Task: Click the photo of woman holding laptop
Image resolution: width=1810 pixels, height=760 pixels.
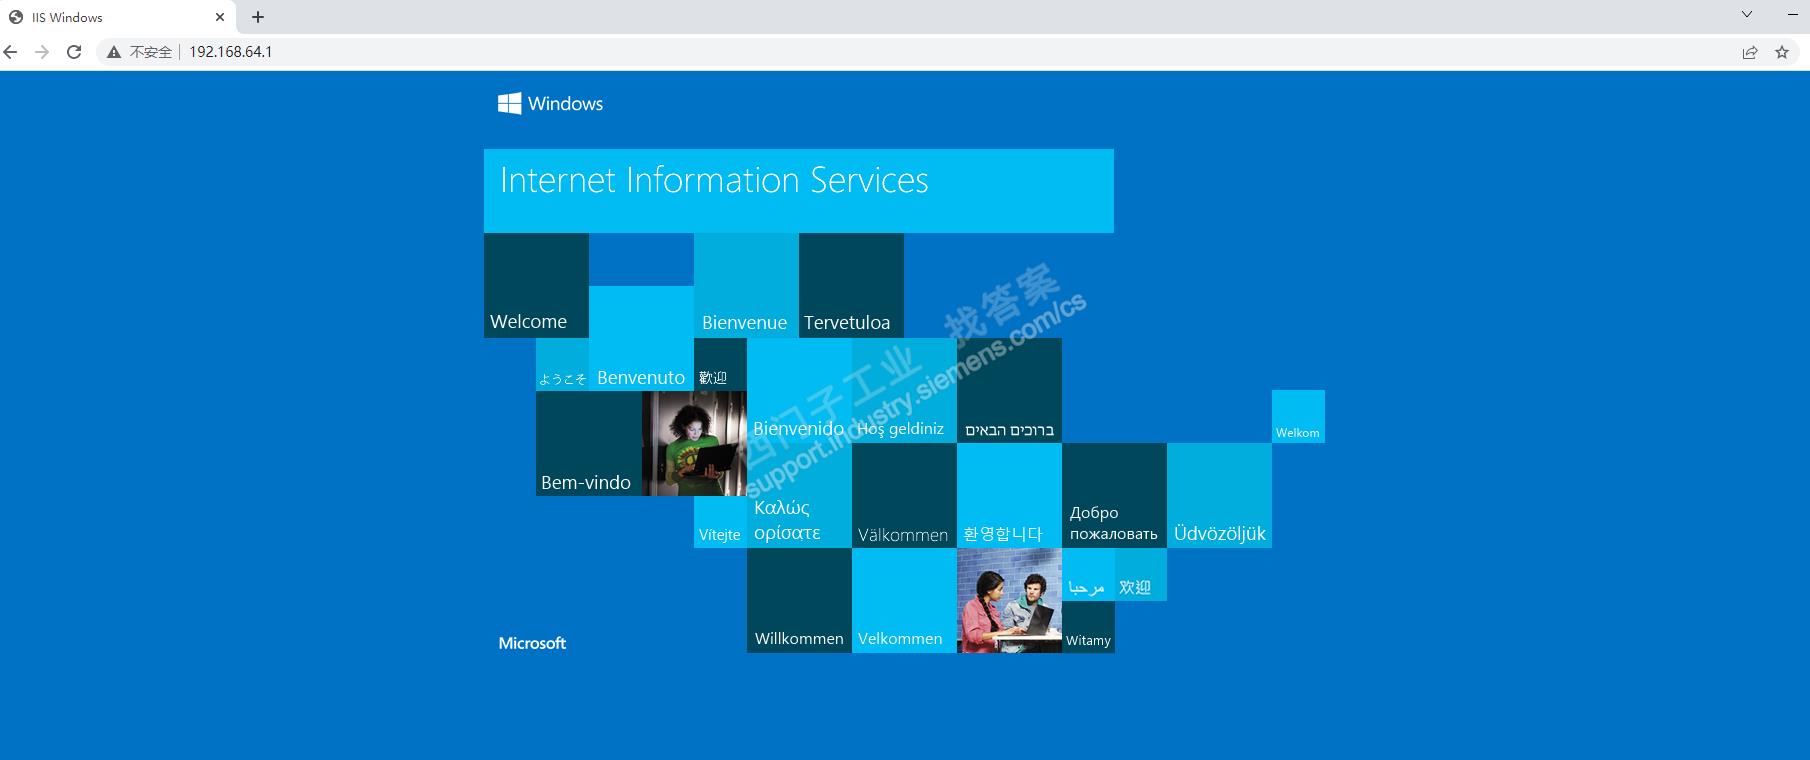Action: [694, 443]
